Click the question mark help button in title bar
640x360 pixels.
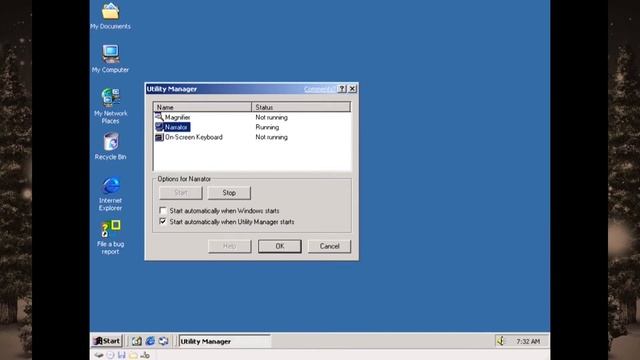[342, 89]
